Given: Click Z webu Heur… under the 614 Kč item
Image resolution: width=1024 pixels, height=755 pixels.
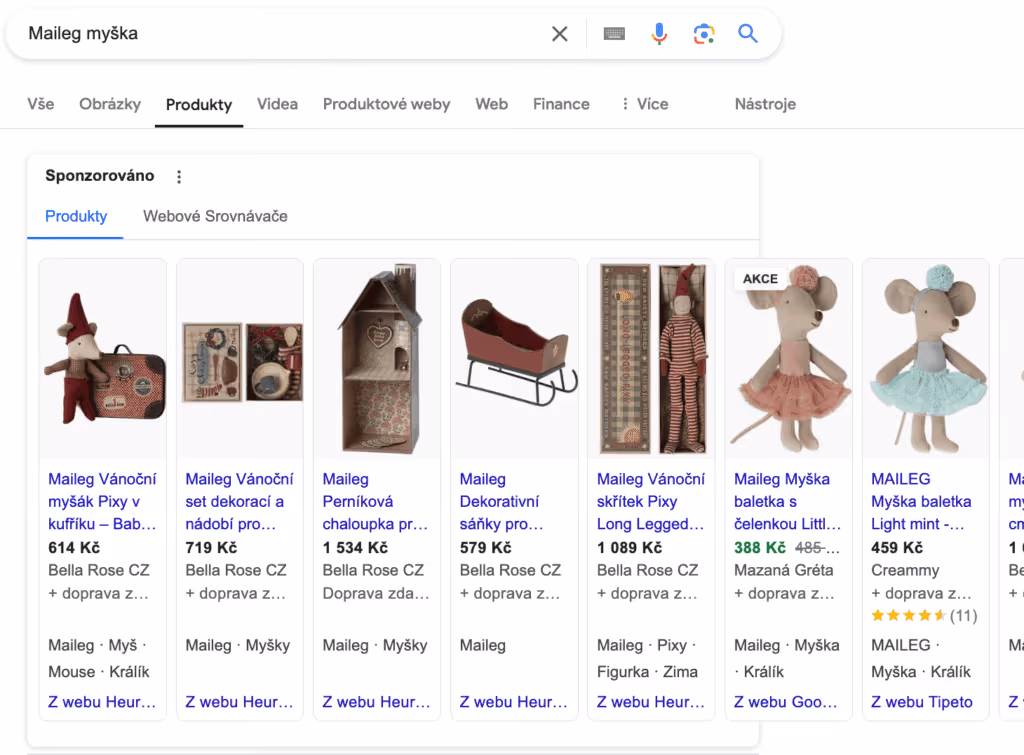Looking at the screenshot, I should click(102, 702).
